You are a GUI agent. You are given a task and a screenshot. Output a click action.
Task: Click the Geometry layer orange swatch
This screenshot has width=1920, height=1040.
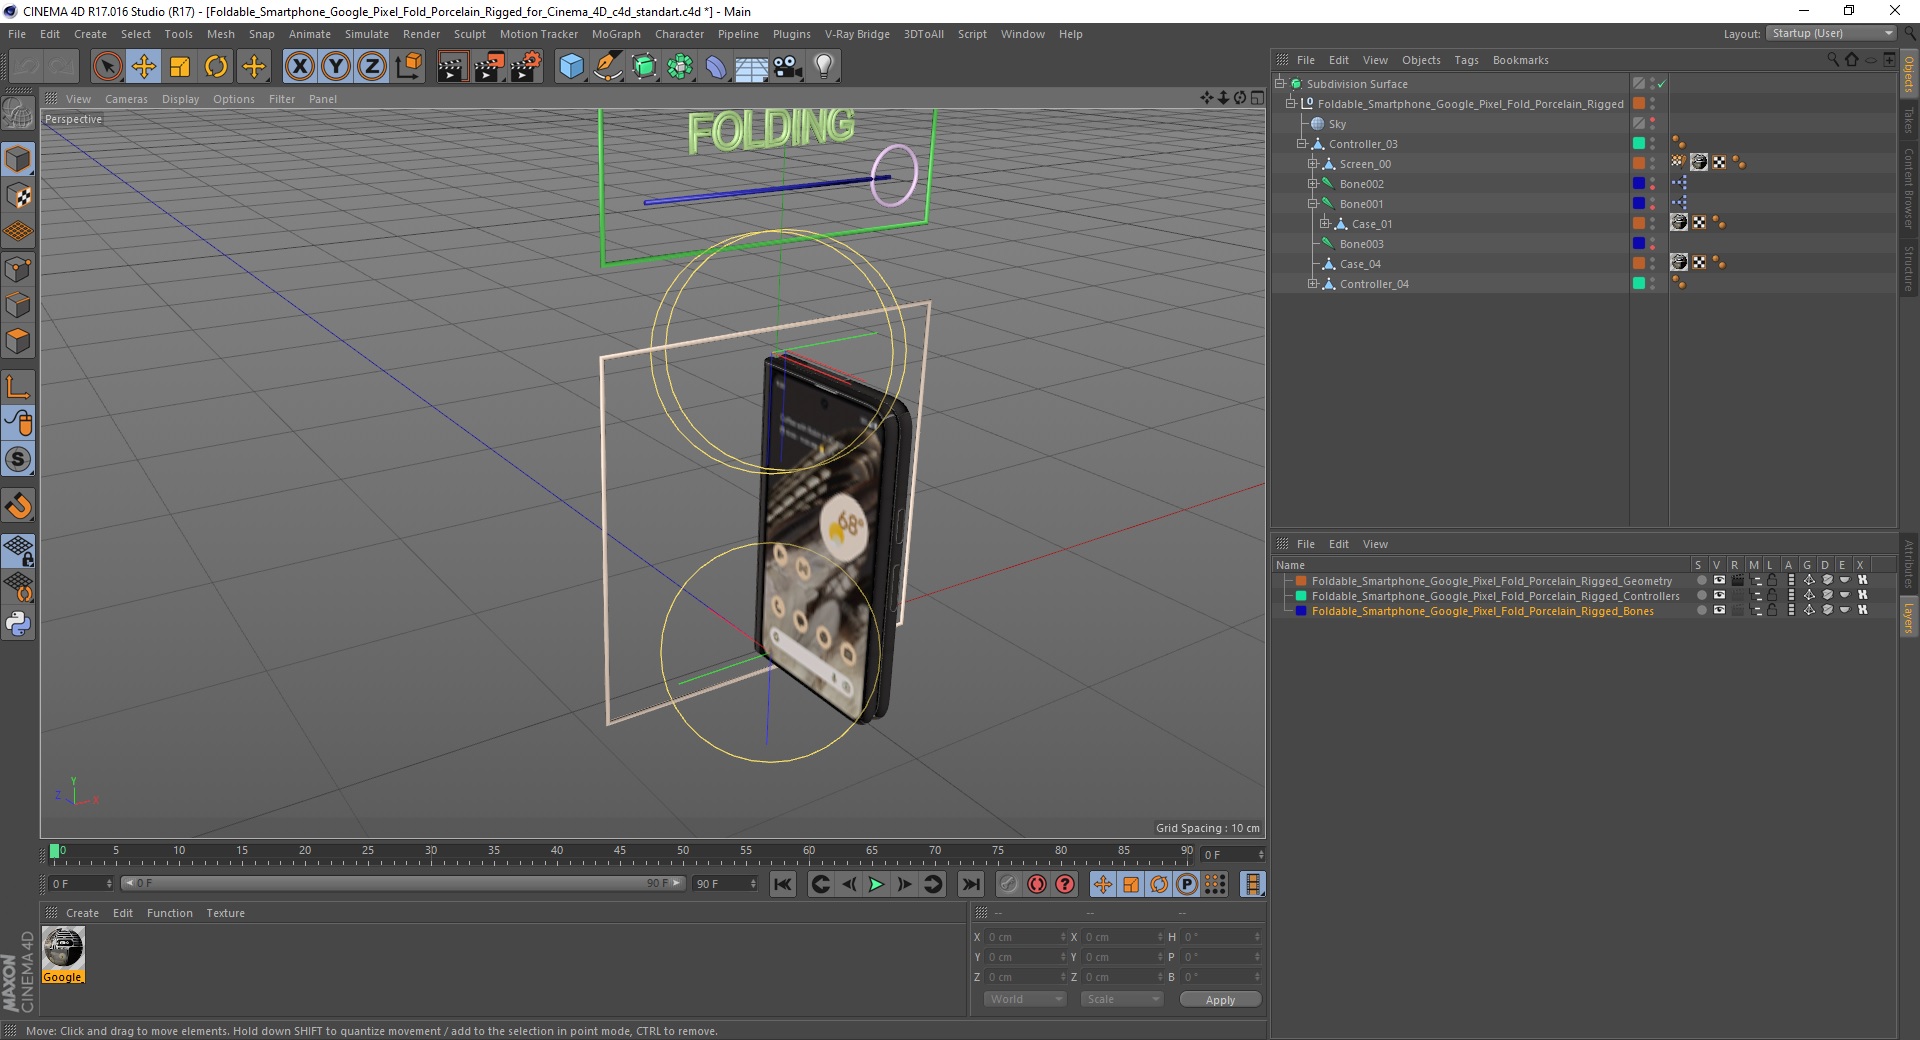pyautogui.click(x=1301, y=581)
